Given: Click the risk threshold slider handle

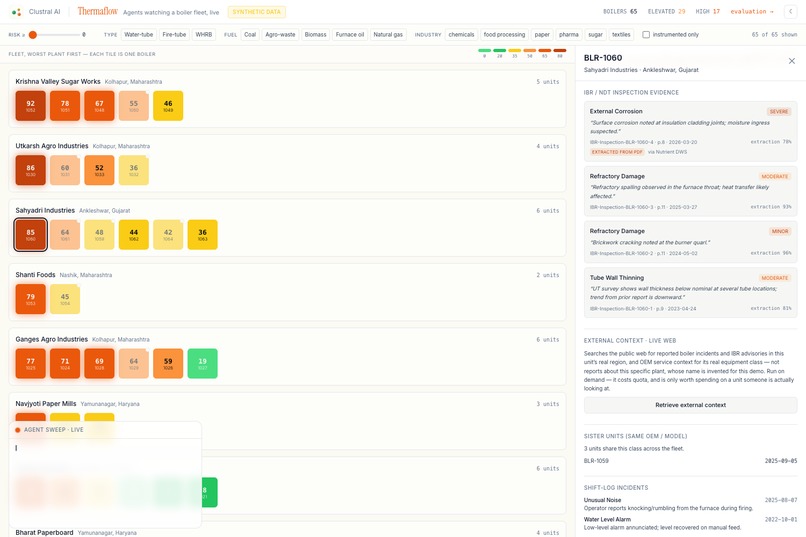Looking at the screenshot, I should tap(33, 35).
